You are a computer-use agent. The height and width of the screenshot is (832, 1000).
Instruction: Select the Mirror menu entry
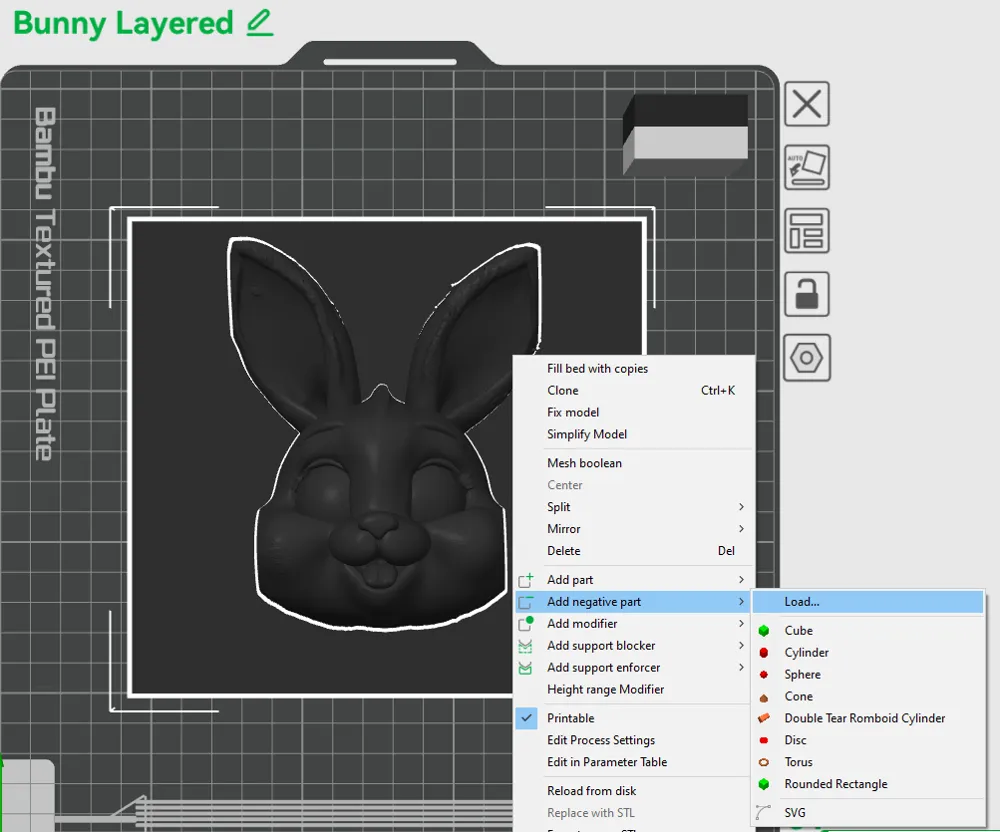click(633, 529)
